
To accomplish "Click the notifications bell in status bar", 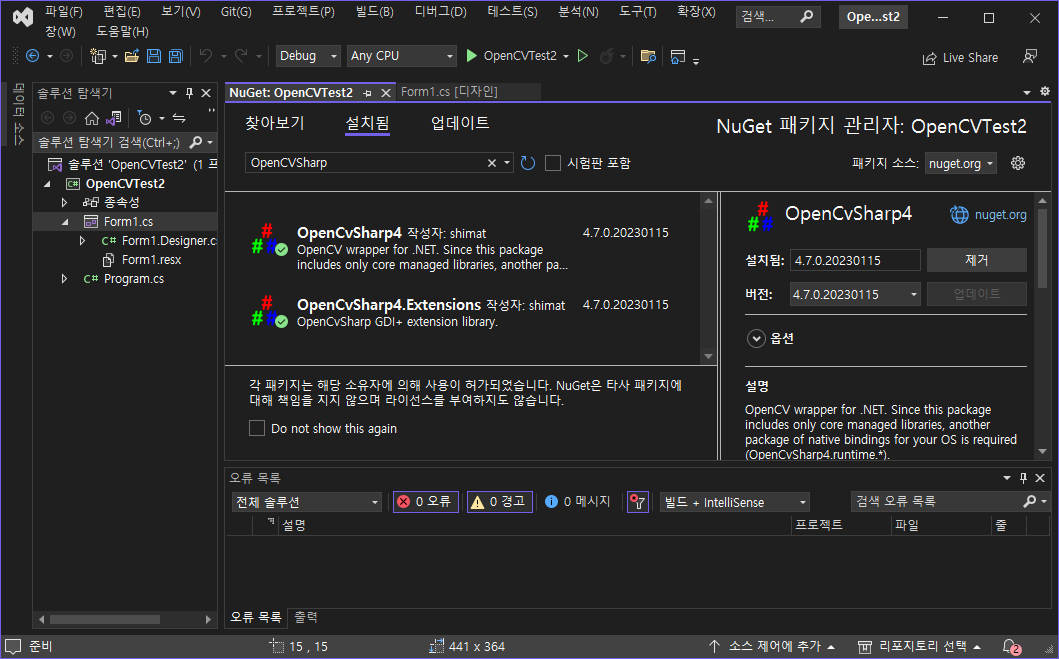I will pos(1010,647).
